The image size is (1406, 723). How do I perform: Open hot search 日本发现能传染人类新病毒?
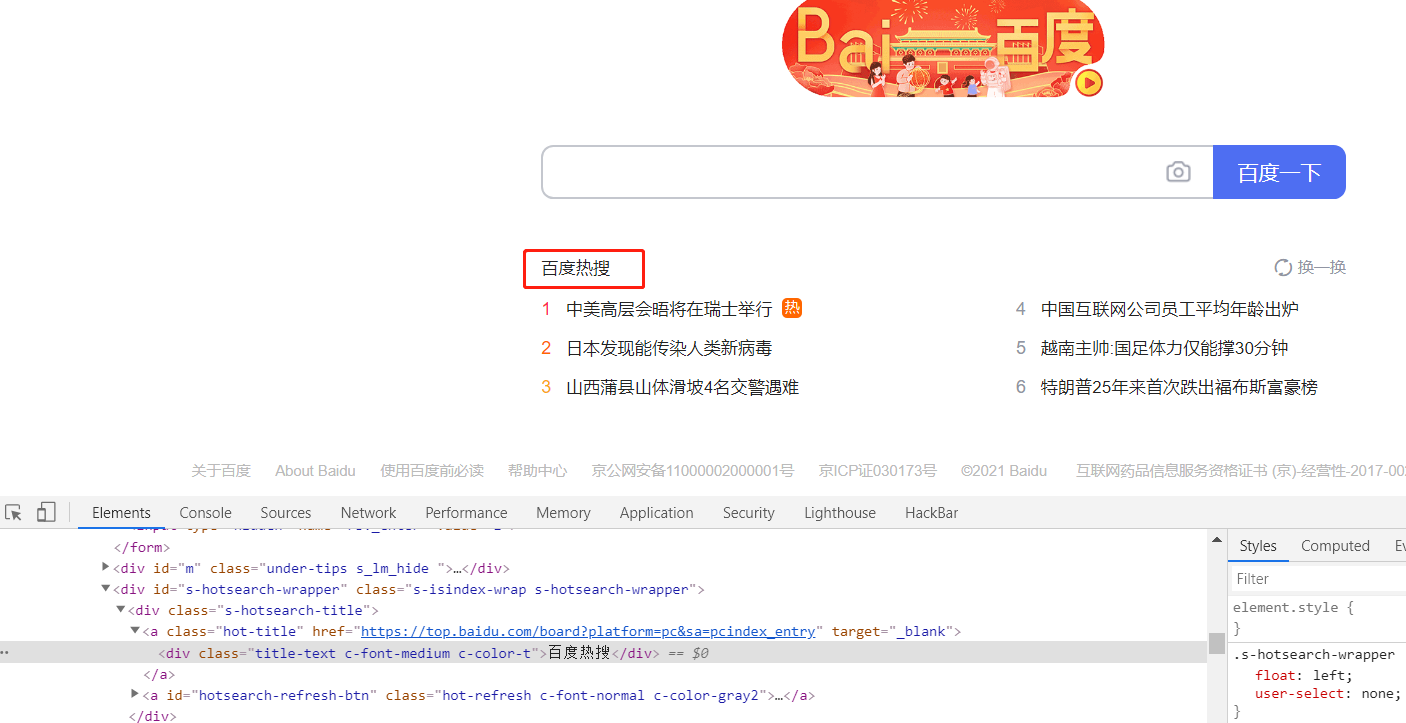point(669,348)
